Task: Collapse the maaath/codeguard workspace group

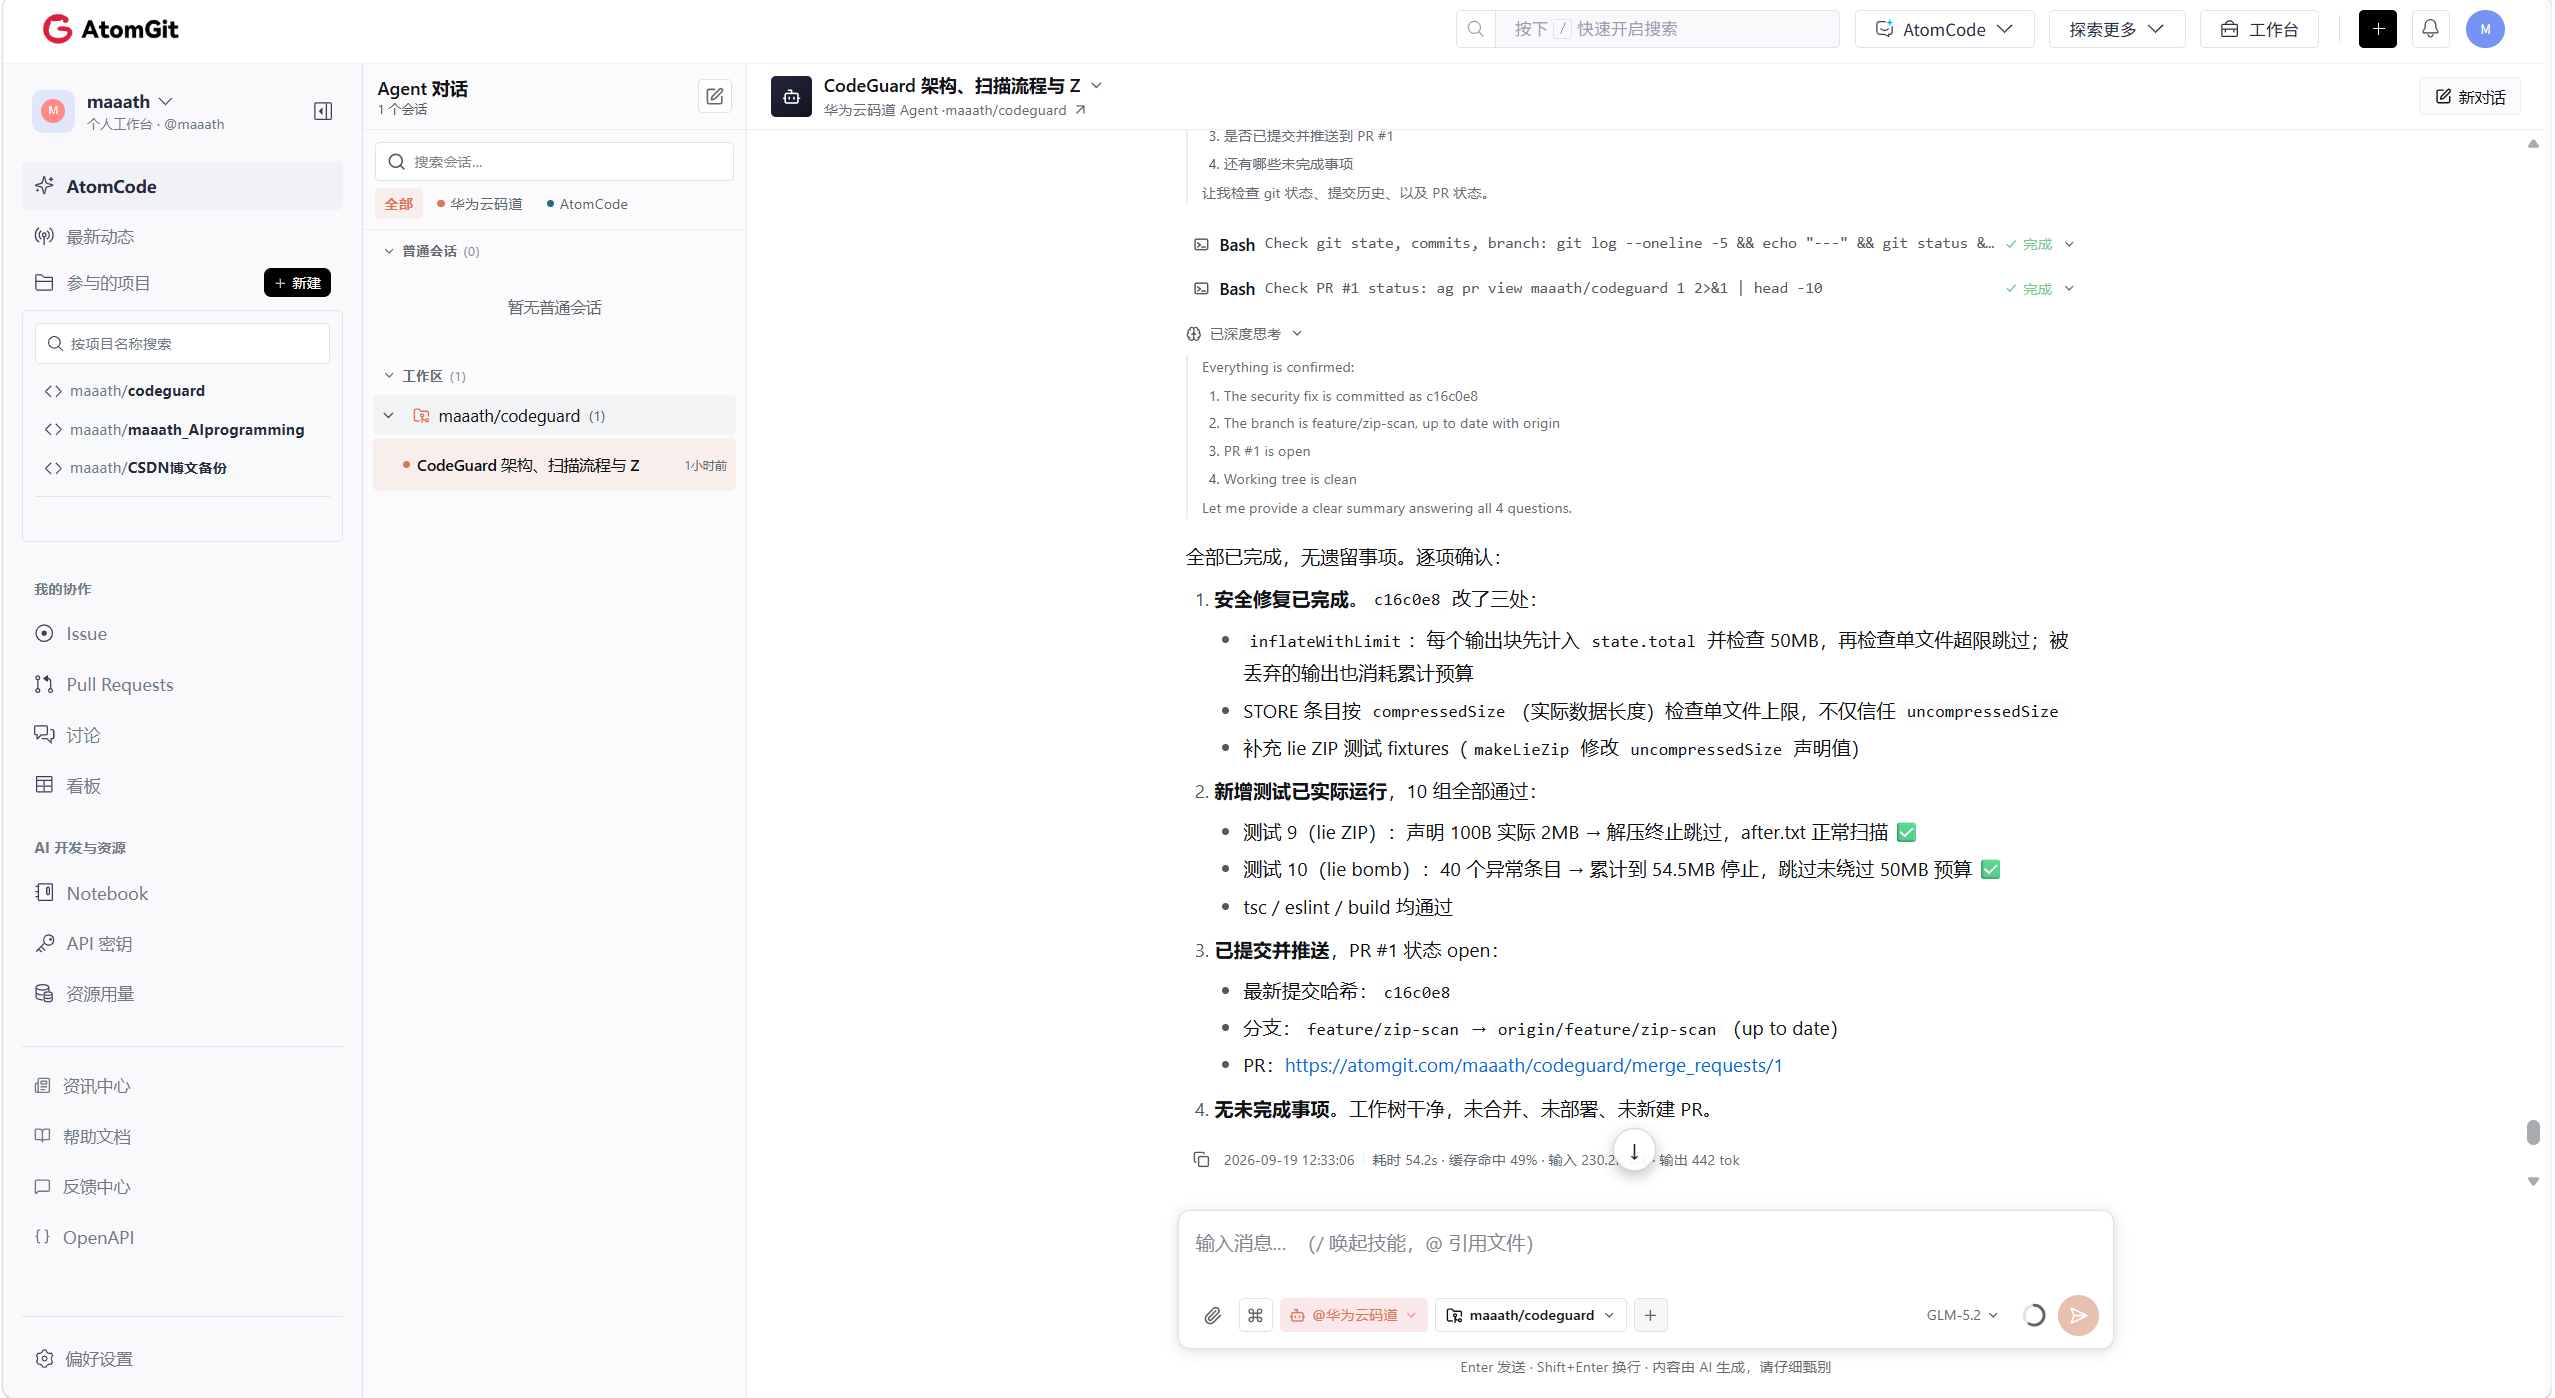Action: [389, 416]
